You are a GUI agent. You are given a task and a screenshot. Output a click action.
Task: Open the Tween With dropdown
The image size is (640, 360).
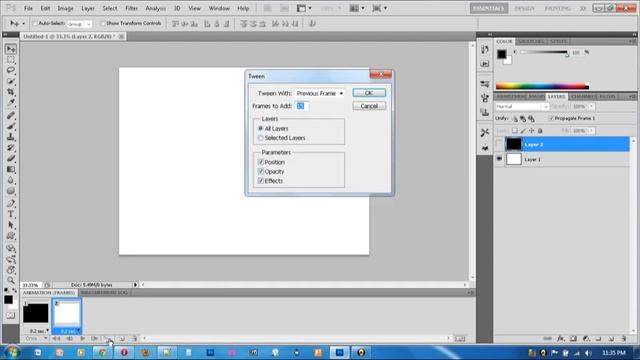coord(320,93)
